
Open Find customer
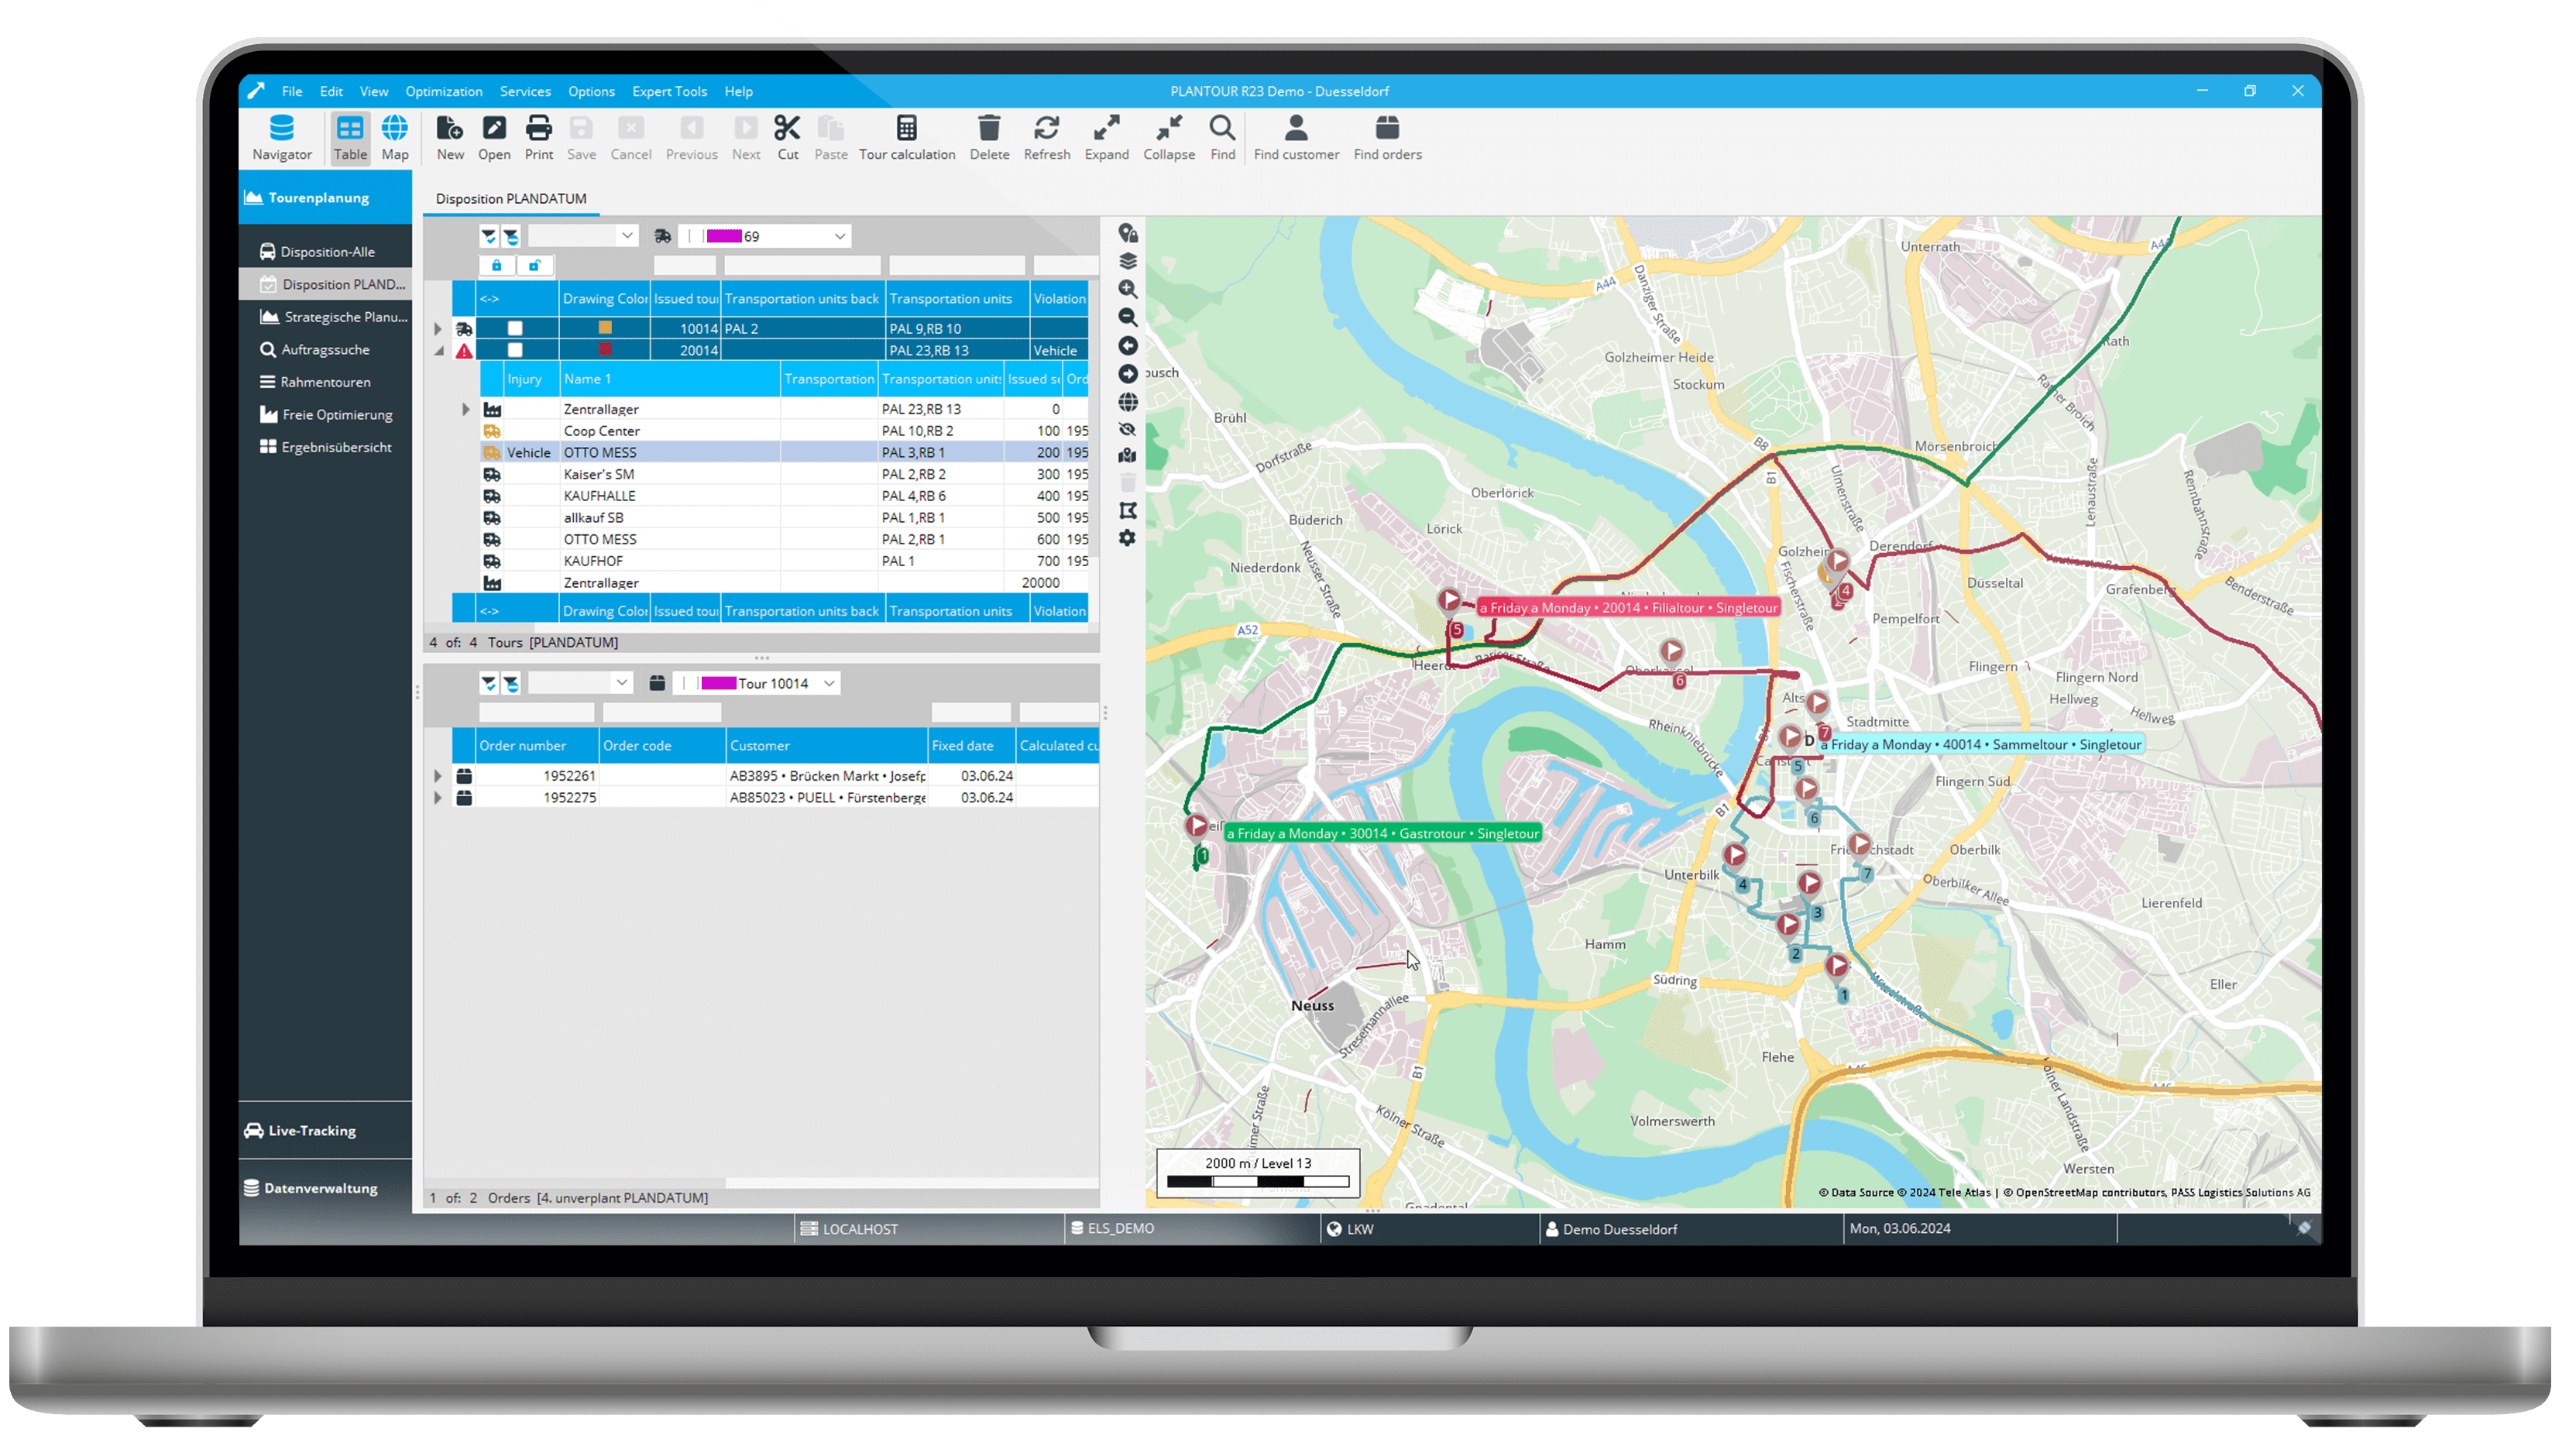[x=1296, y=137]
